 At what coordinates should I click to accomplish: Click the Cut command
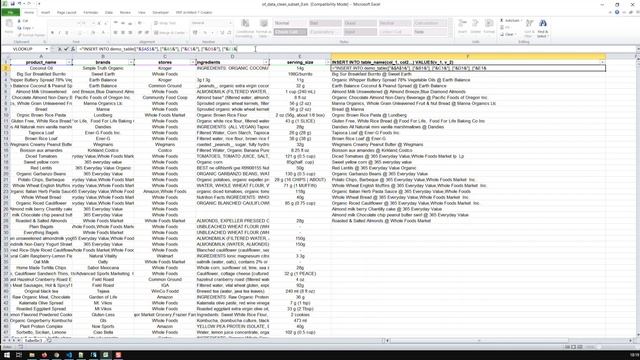click(23, 21)
